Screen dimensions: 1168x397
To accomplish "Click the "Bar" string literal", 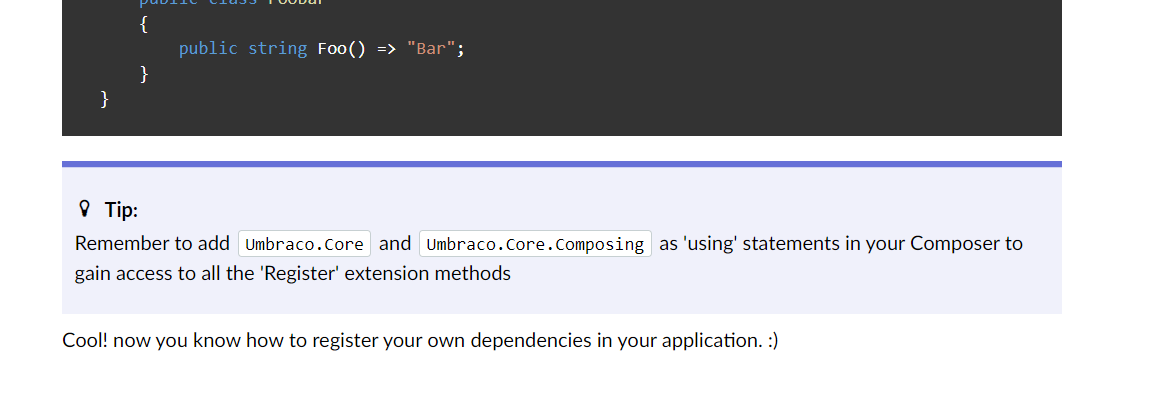I will click(x=431, y=49).
